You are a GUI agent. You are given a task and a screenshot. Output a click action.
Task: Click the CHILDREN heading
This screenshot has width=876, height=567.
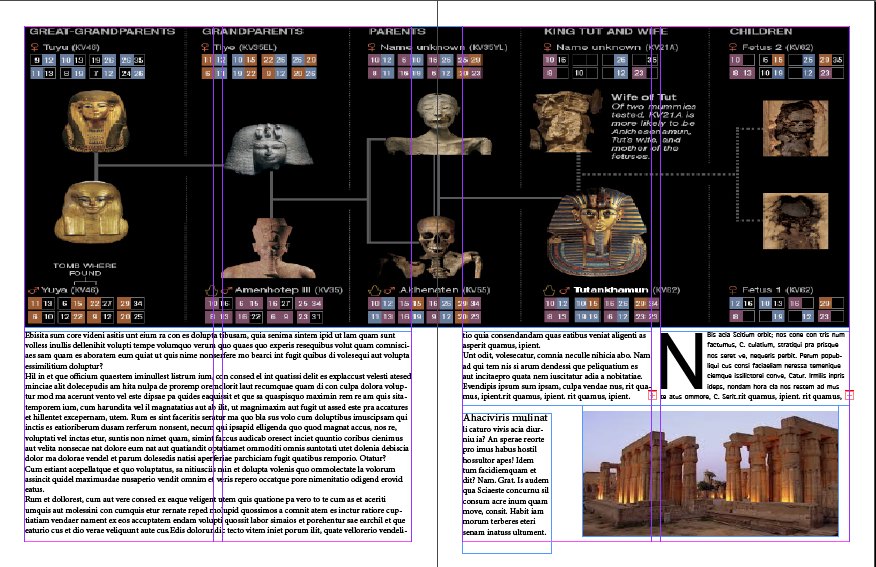[761, 31]
